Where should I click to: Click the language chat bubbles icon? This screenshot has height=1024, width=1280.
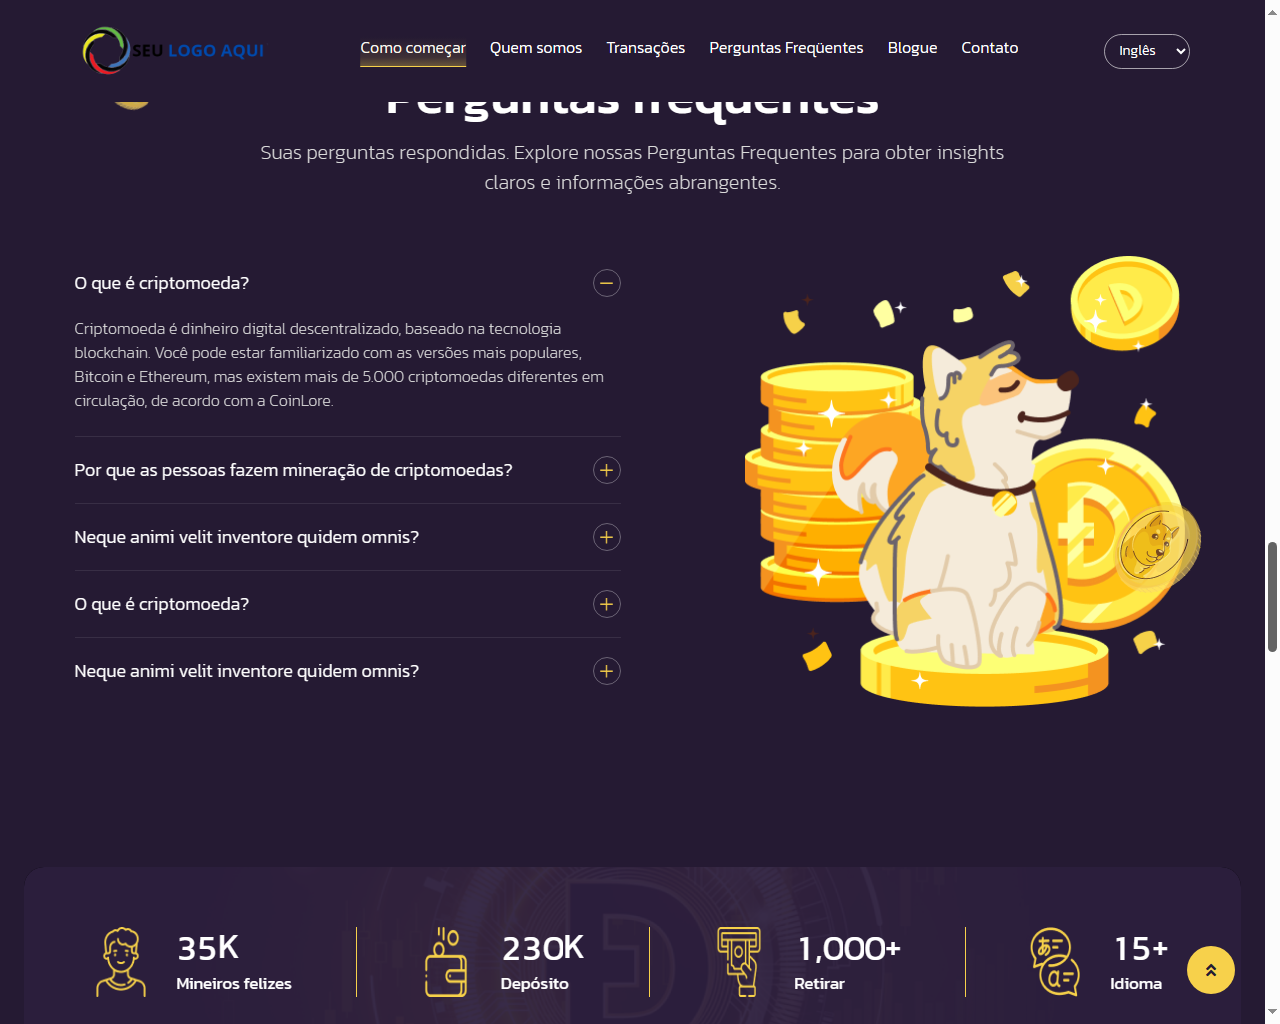pyautogui.click(x=1055, y=962)
